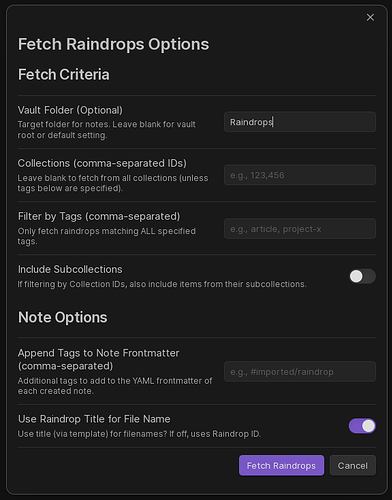
Task: Click the 'Additional tags to add to the YAML' text
Action: pos(115,386)
